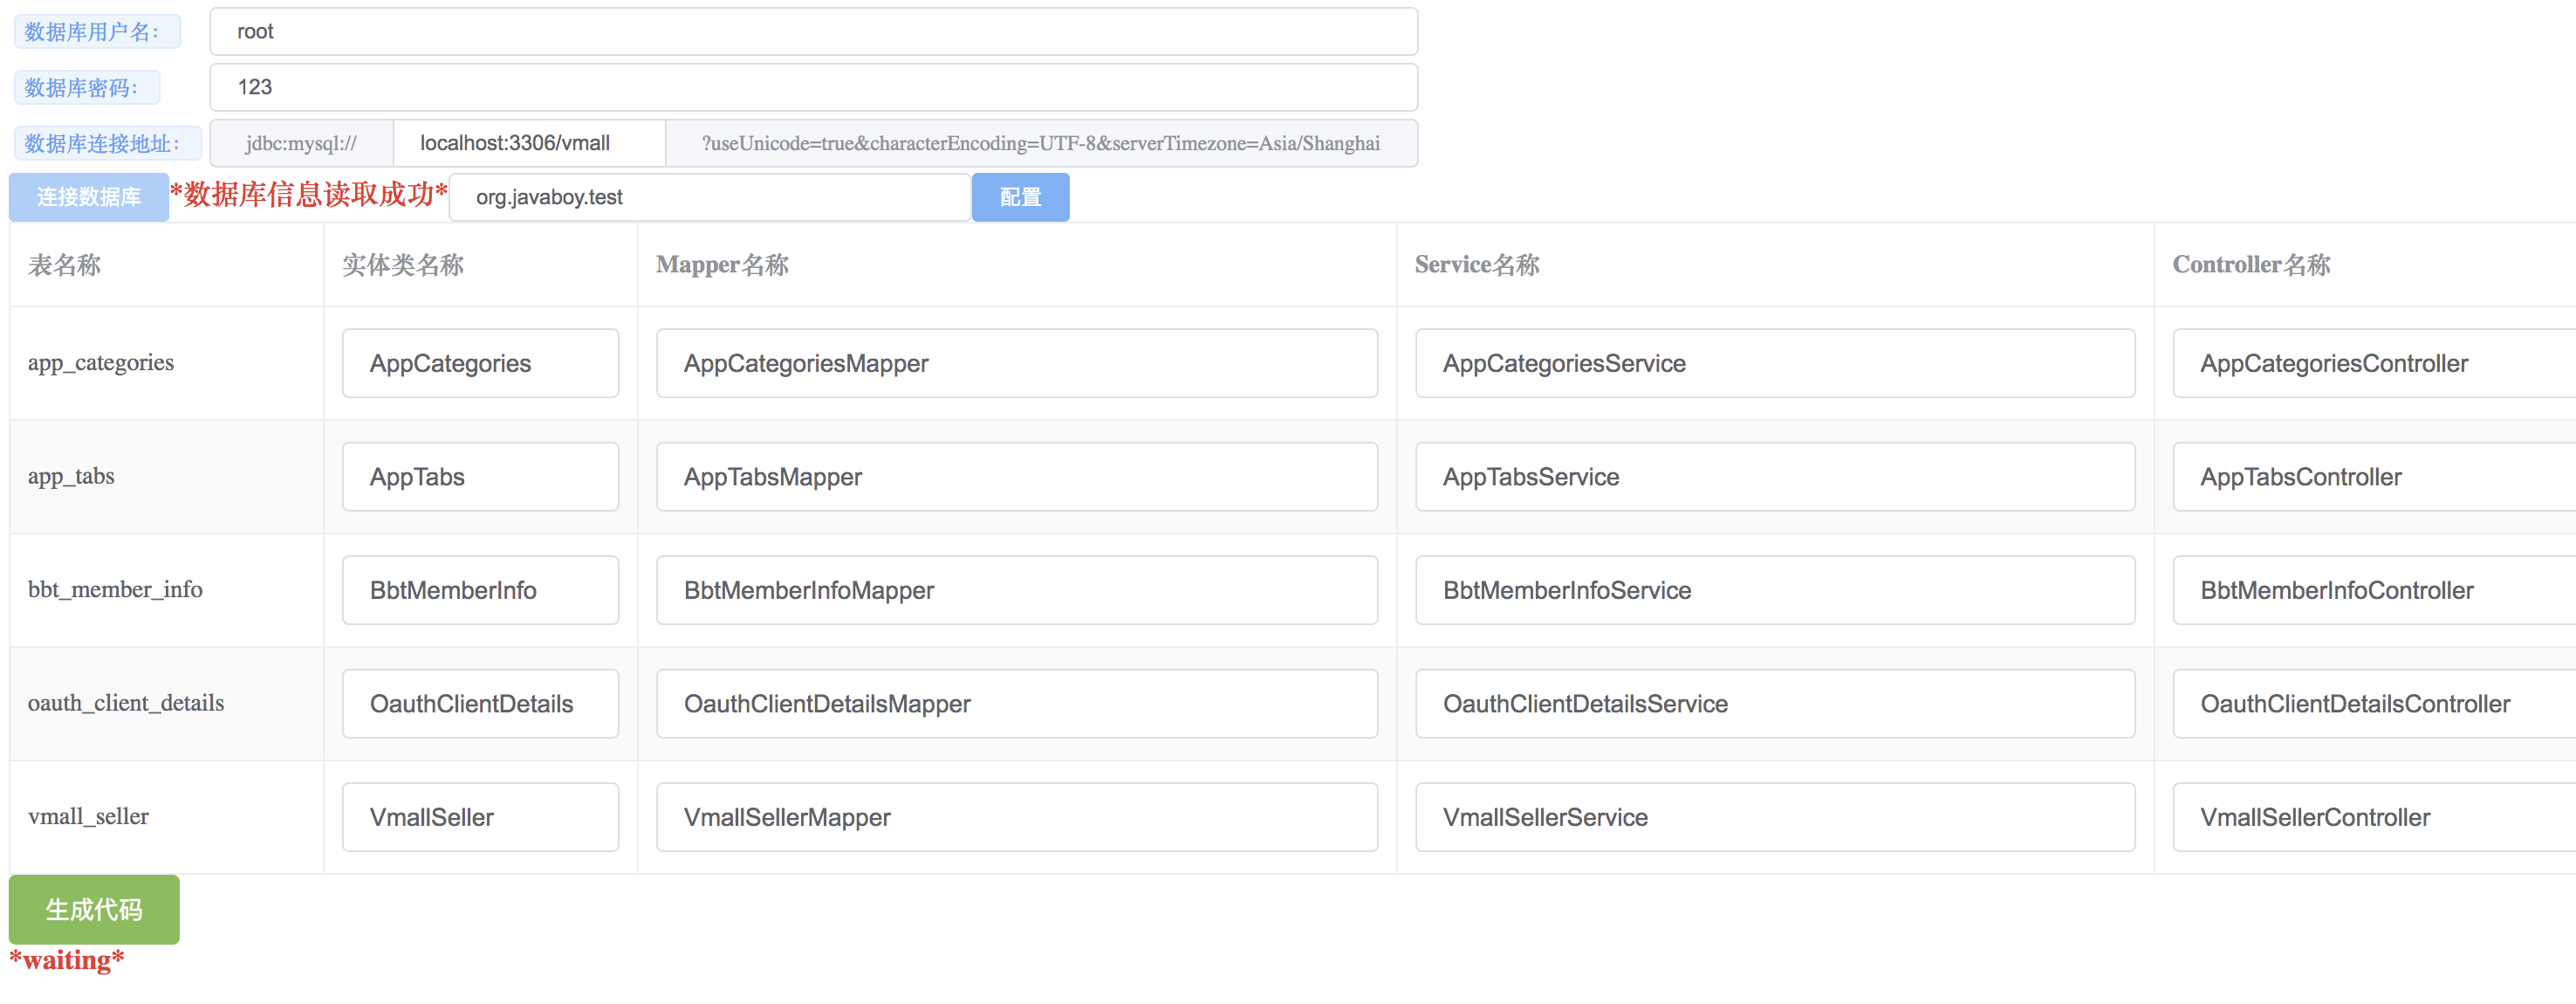Edit the AppCategories entity name field

coord(480,363)
